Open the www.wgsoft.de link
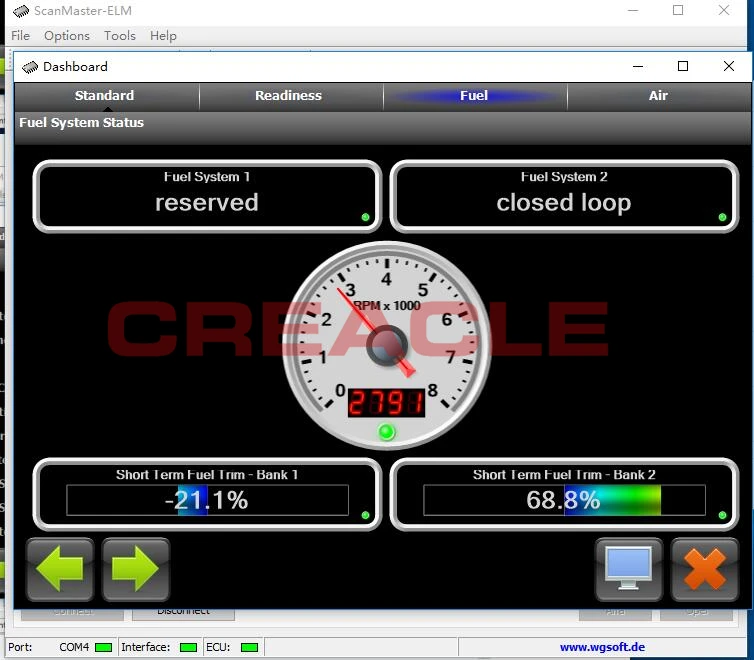 click(x=602, y=647)
